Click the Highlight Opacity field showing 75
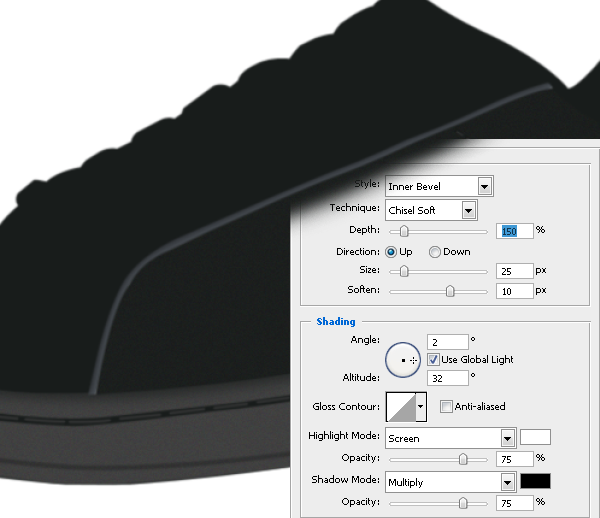This screenshot has height=518, width=600. click(514, 459)
